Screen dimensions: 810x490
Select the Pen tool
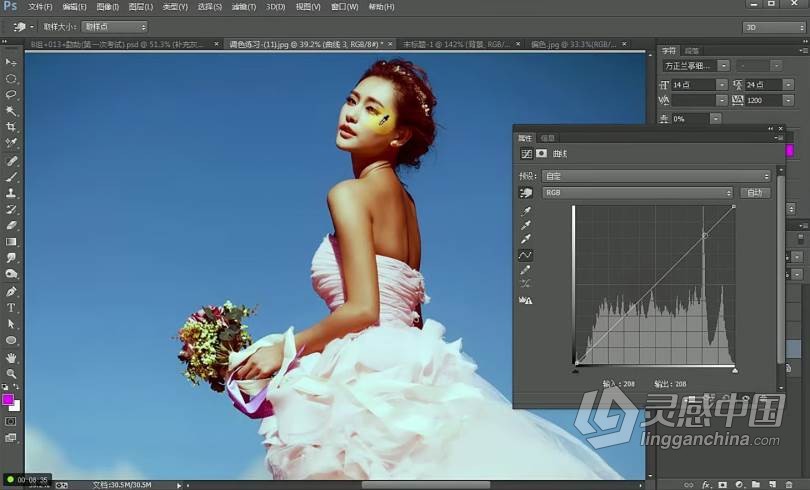pos(11,291)
